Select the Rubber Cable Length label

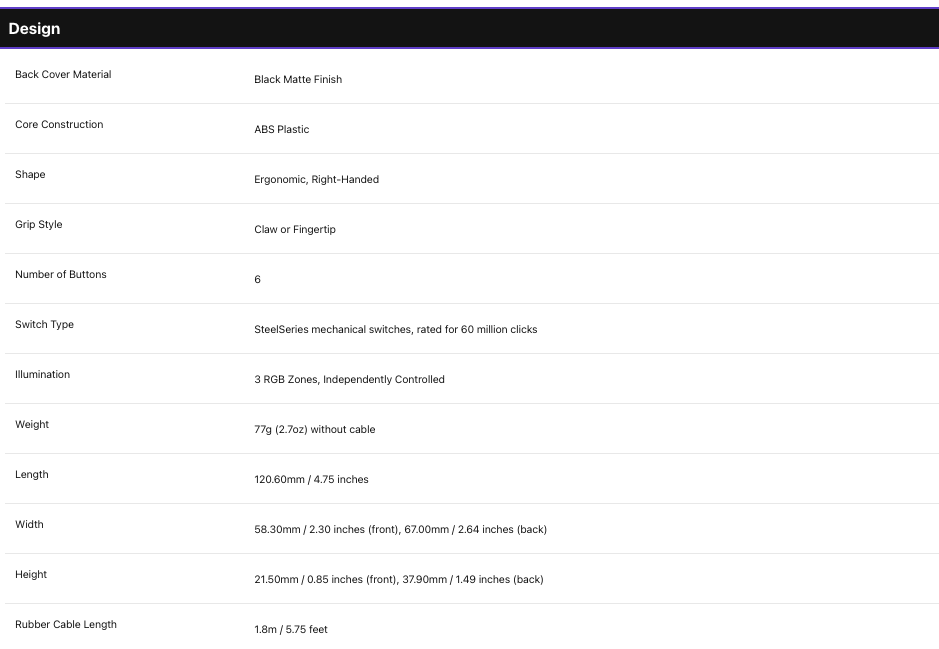[x=66, y=624]
